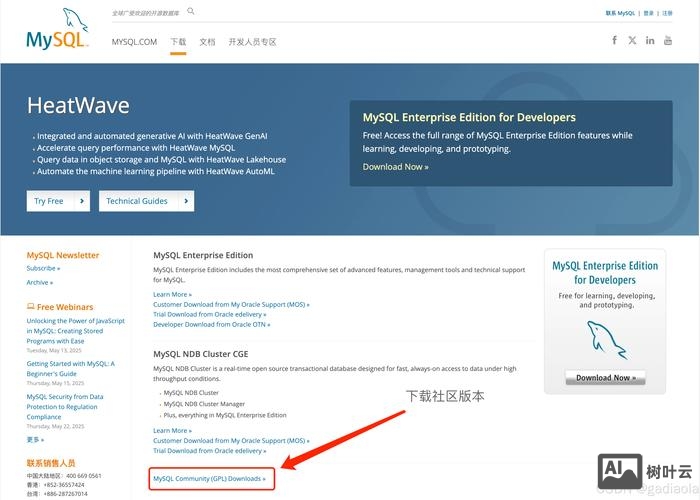Click 'MySQL NDB Cluster' bullet item
700x500 pixels.
[x=191, y=393]
